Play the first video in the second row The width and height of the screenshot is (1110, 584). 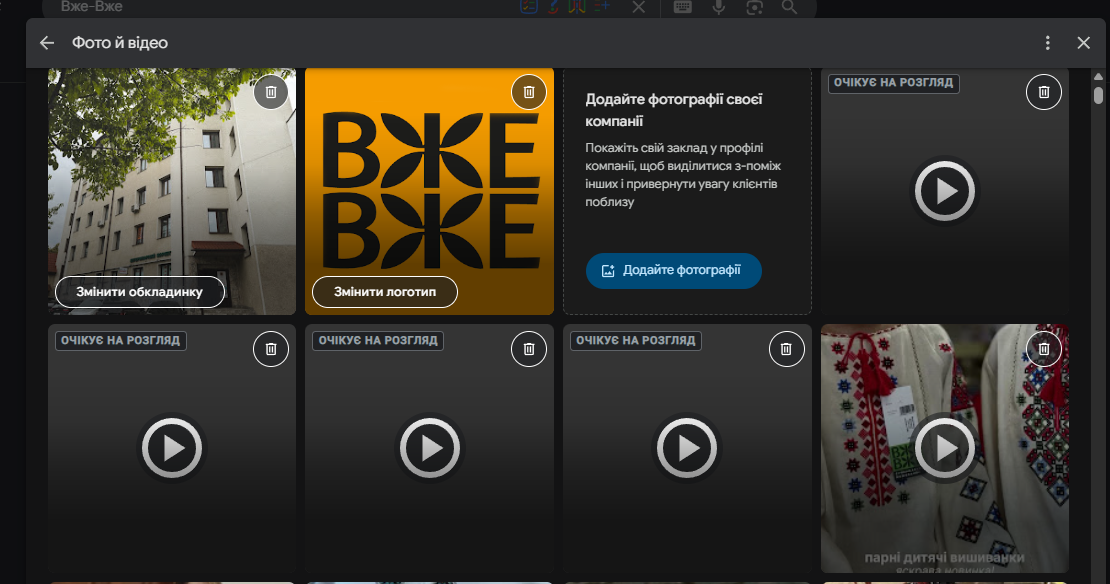click(172, 448)
